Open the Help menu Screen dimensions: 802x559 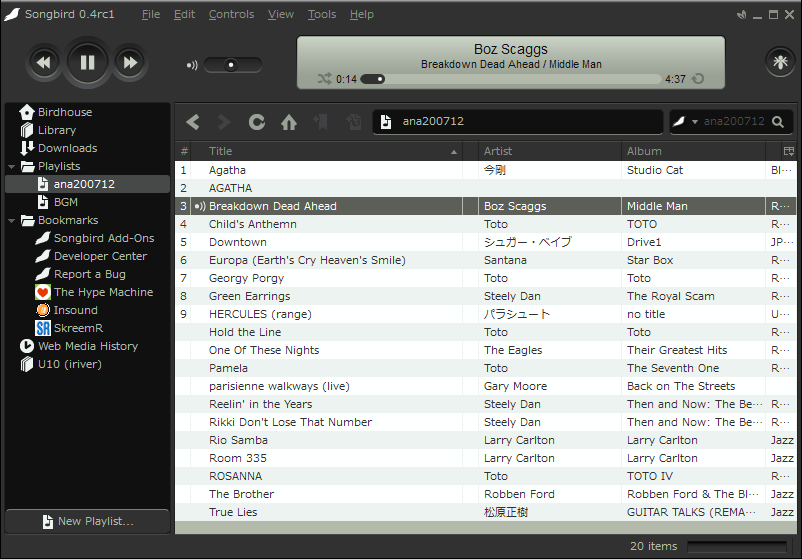pos(362,14)
